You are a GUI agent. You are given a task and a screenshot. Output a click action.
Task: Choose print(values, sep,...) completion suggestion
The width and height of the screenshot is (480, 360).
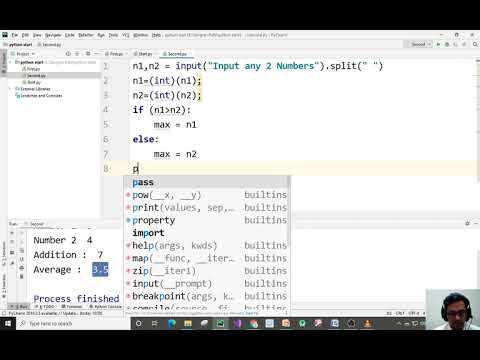(206, 208)
